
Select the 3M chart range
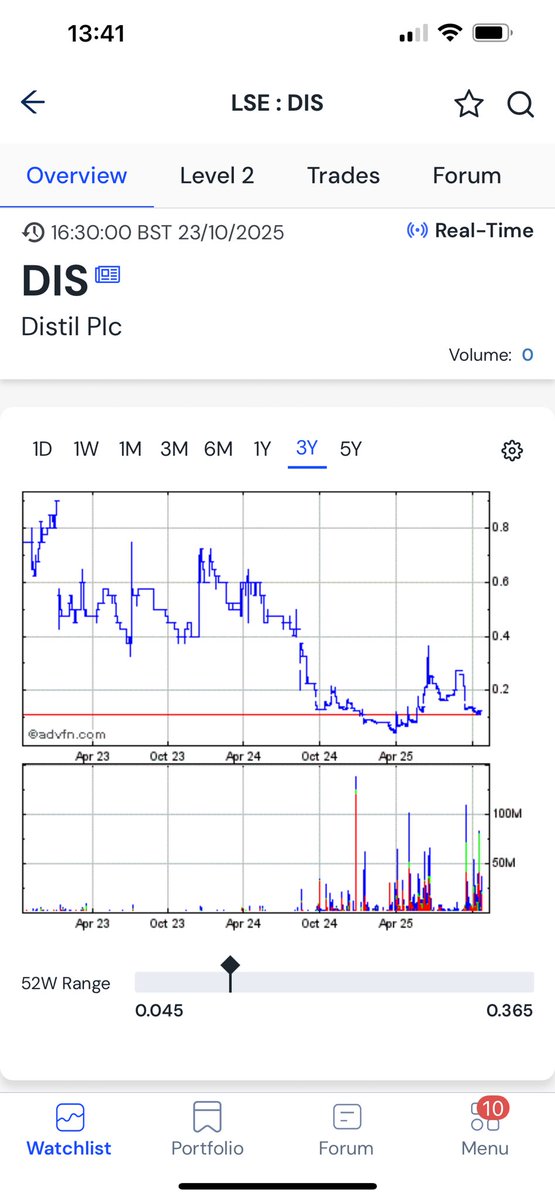click(174, 449)
